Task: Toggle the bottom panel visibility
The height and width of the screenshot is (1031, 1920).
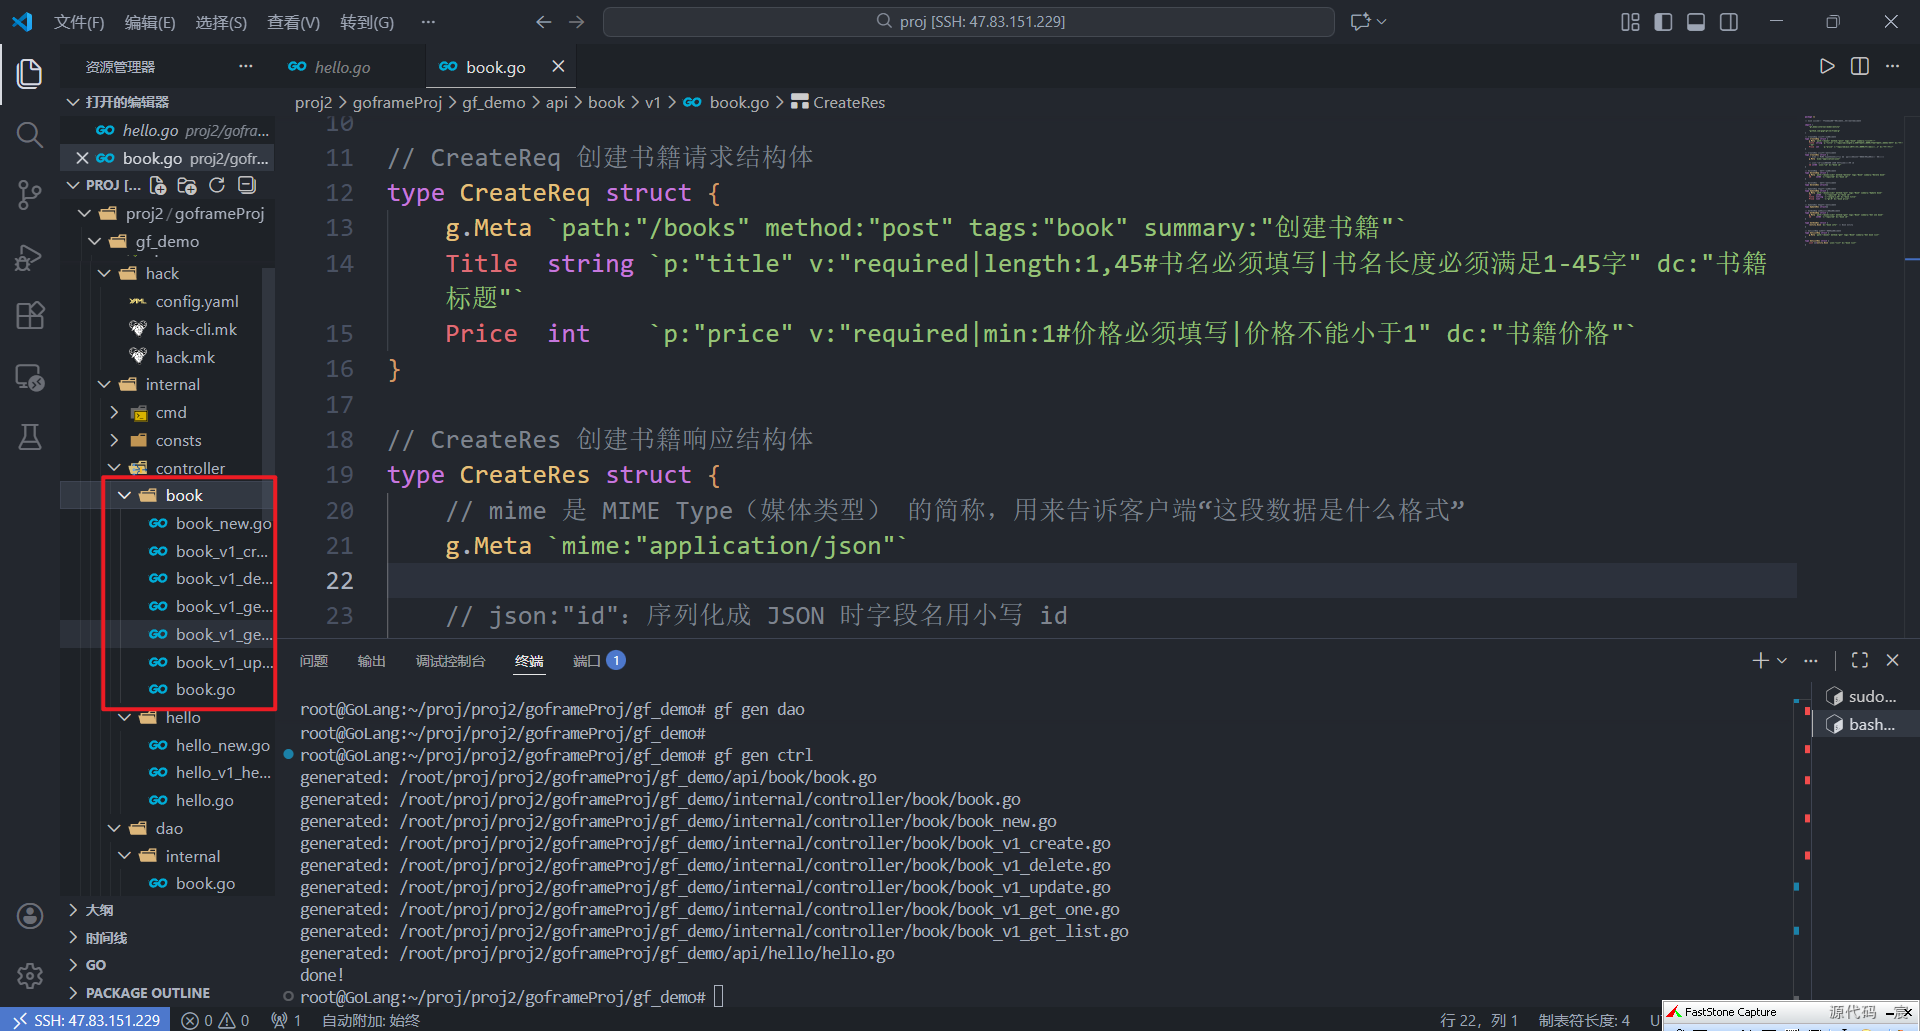Action: coord(1696,22)
